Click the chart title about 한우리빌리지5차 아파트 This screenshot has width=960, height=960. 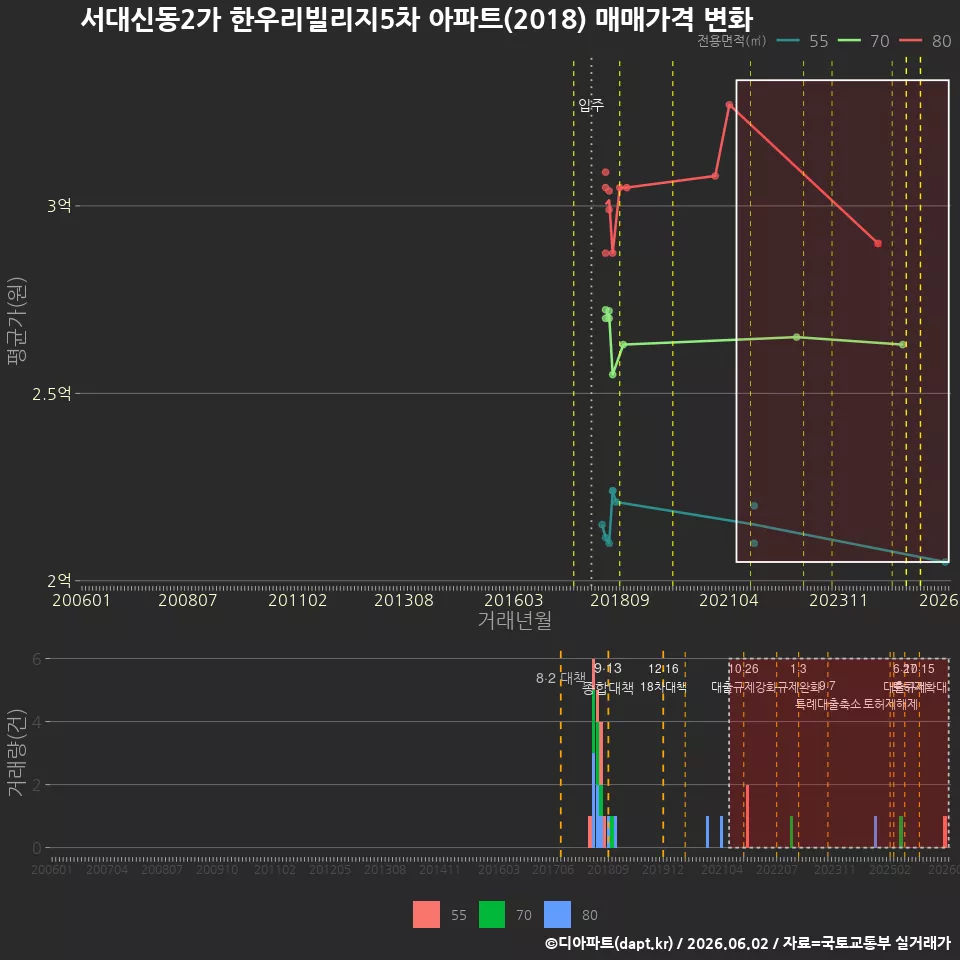pyautogui.click(x=416, y=19)
